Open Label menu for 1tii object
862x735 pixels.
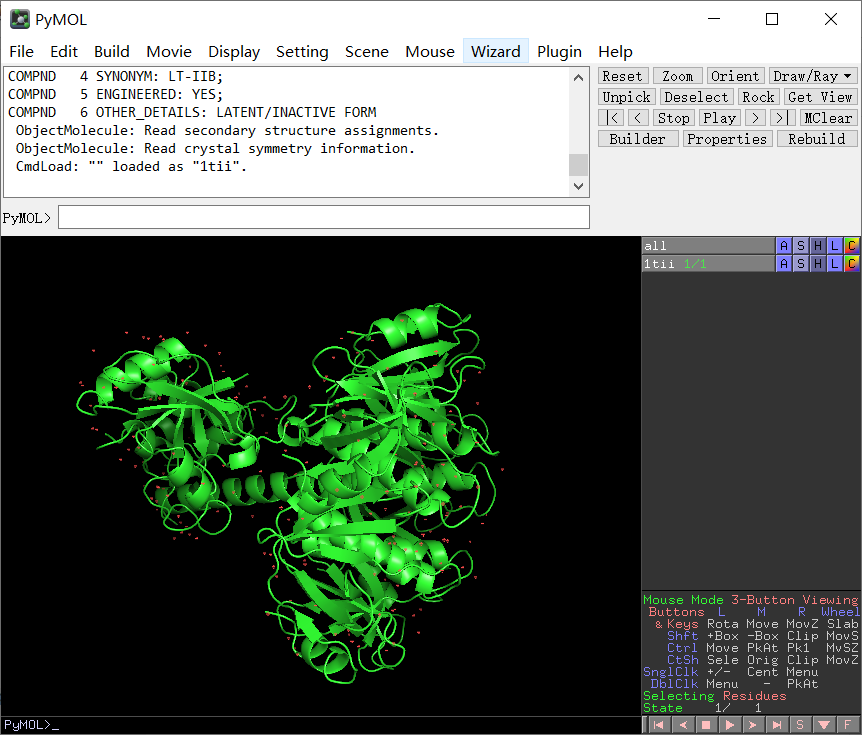835,264
